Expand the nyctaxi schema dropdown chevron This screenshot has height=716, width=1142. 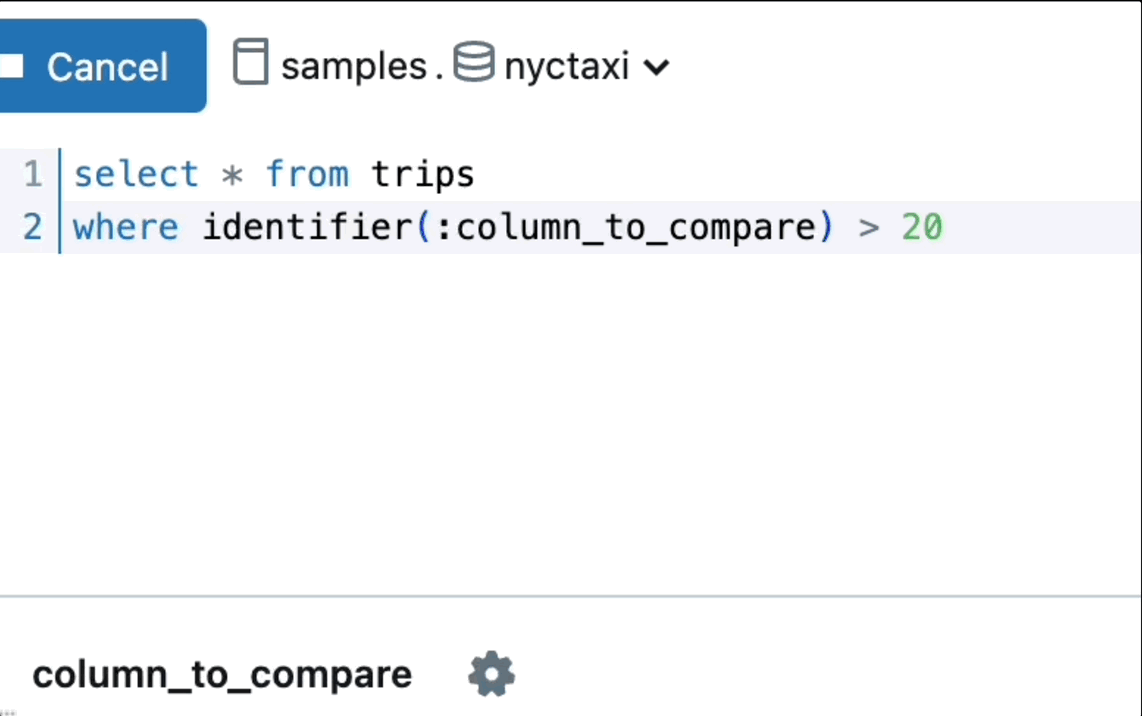pyautogui.click(x=656, y=68)
